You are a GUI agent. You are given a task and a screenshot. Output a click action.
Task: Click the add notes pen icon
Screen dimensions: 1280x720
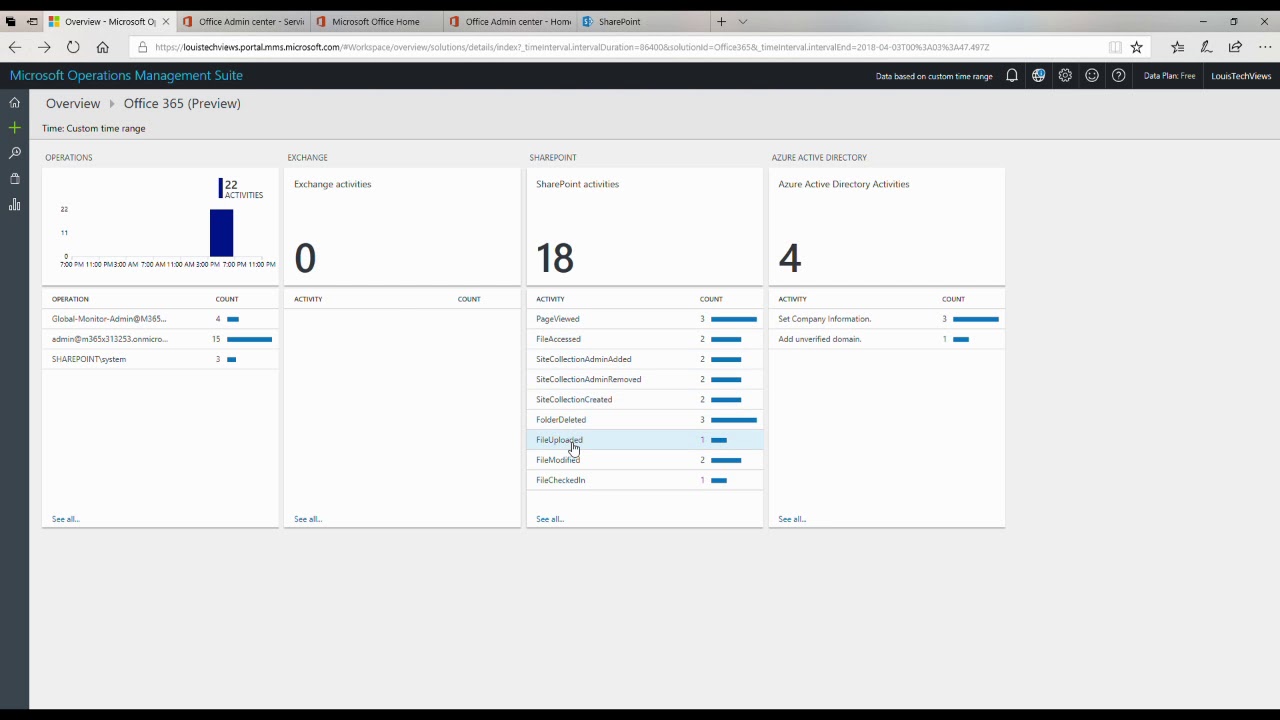[x=1207, y=47]
